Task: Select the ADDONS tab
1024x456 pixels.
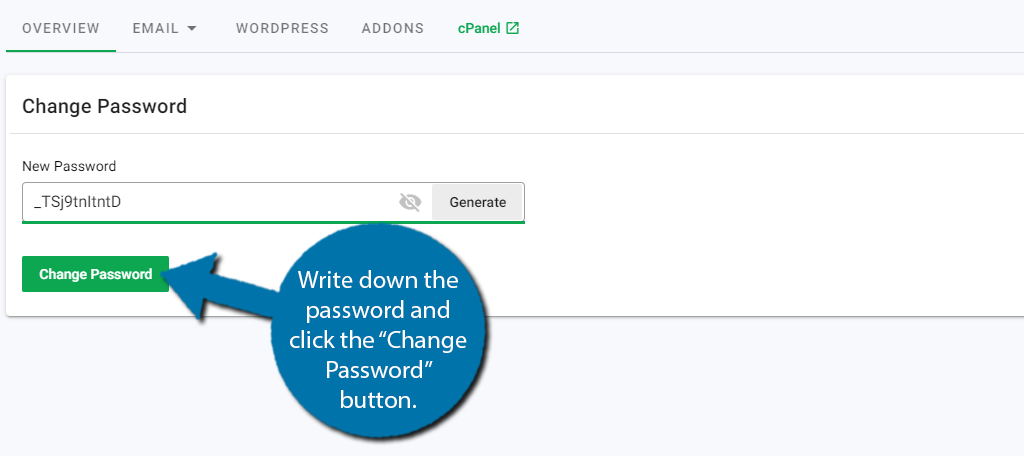Action: (x=392, y=29)
